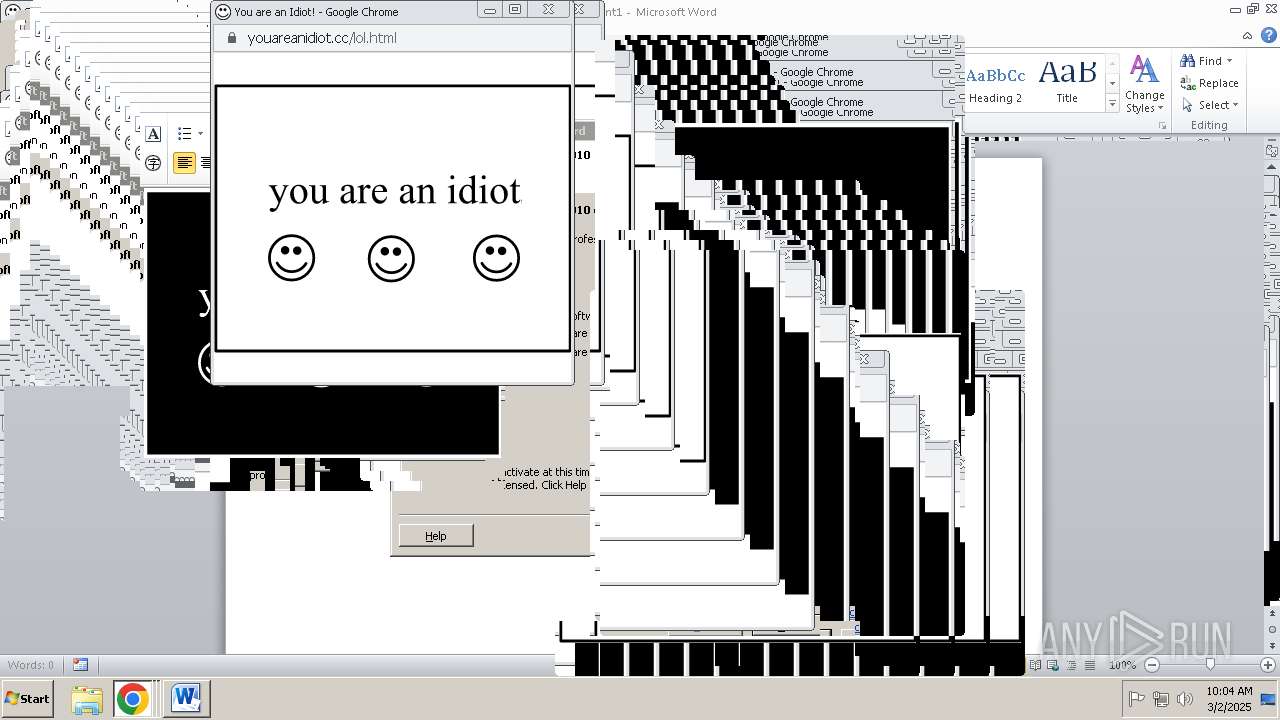
Task: Open Styles pane dialog launcher in Word
Action: [1162, 126]
